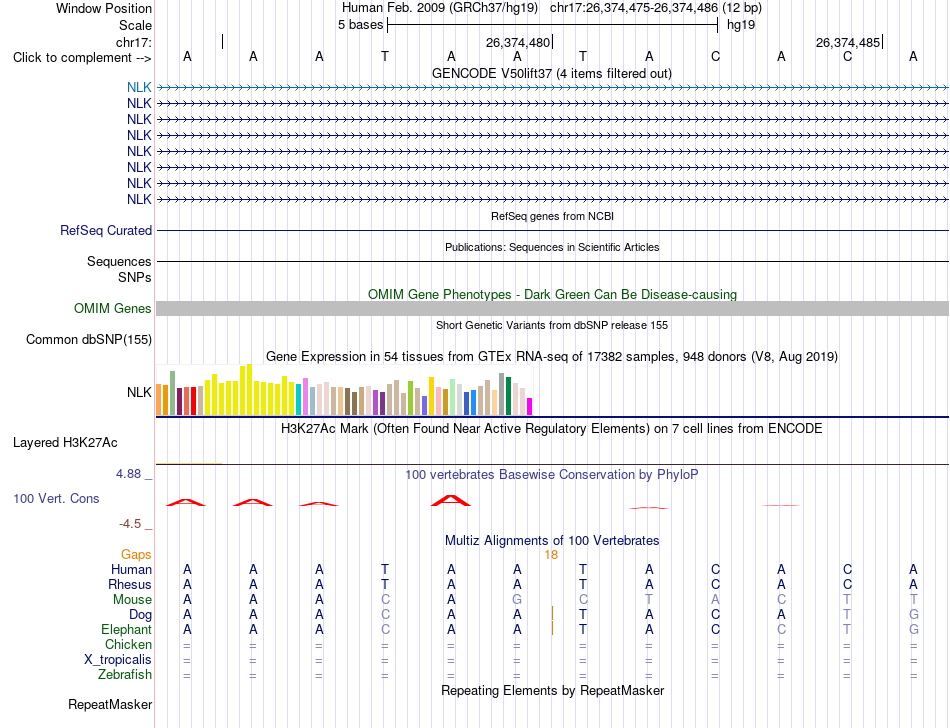The width and height of the screenshot is (950, 728).
Task: Select the Rhesus species label
Action: click(x=130, y=585)
